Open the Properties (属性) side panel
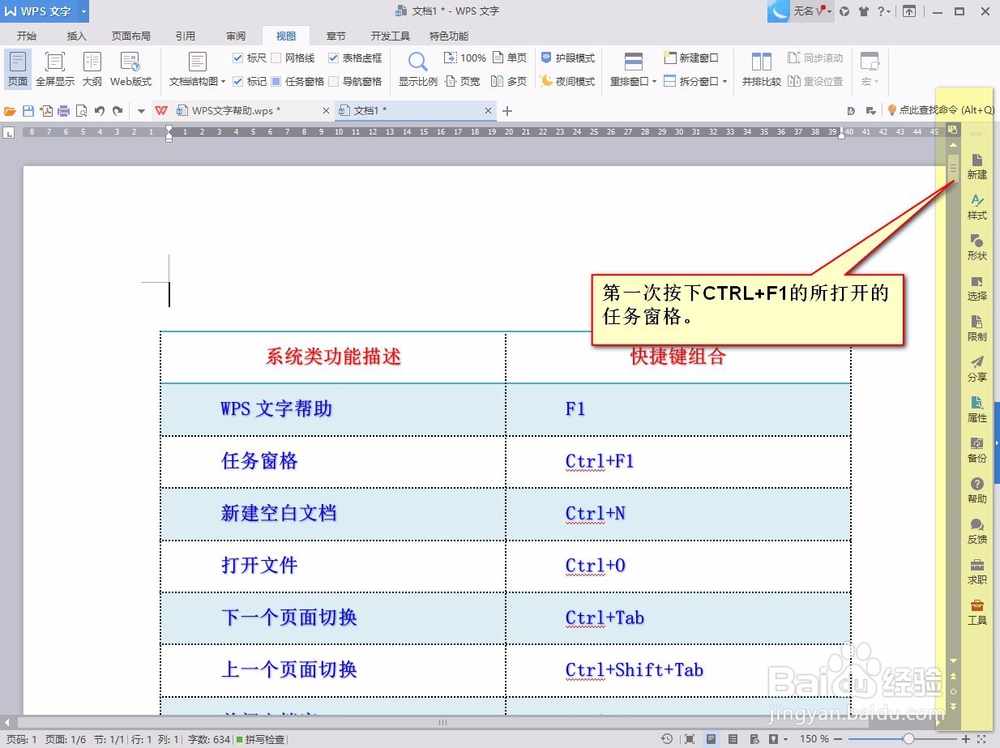Screen dimensions: 1000x748 pos(976,410)
